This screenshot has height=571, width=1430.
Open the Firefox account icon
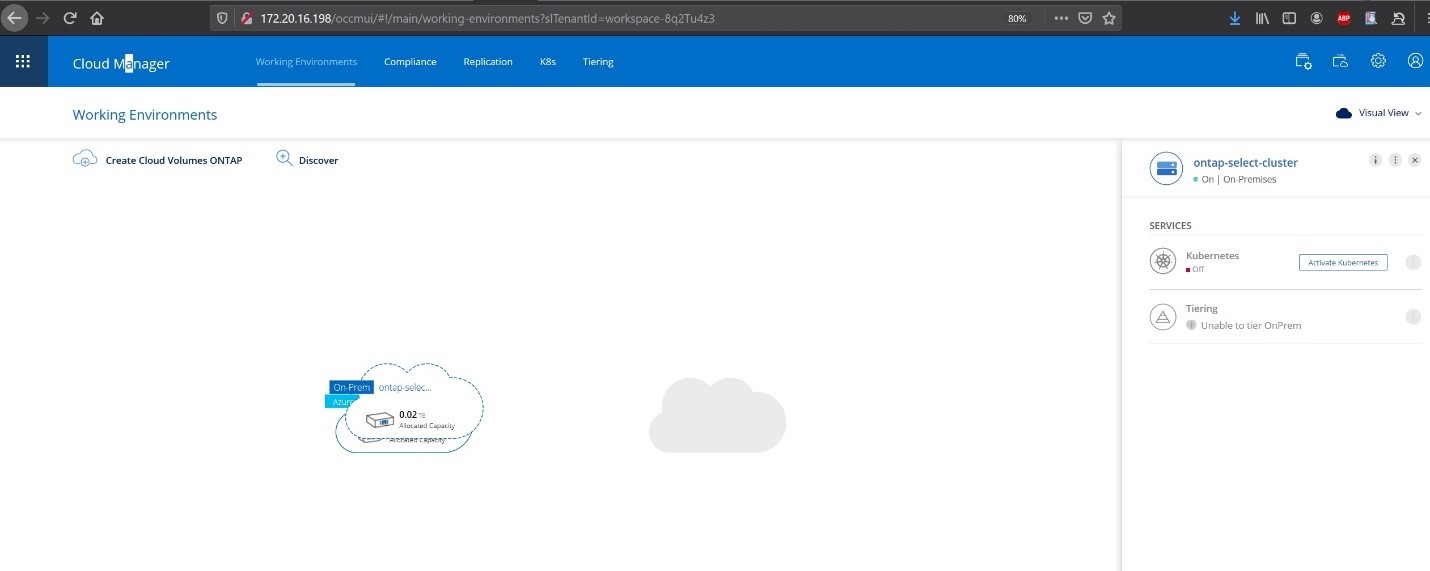(1317, 18)
